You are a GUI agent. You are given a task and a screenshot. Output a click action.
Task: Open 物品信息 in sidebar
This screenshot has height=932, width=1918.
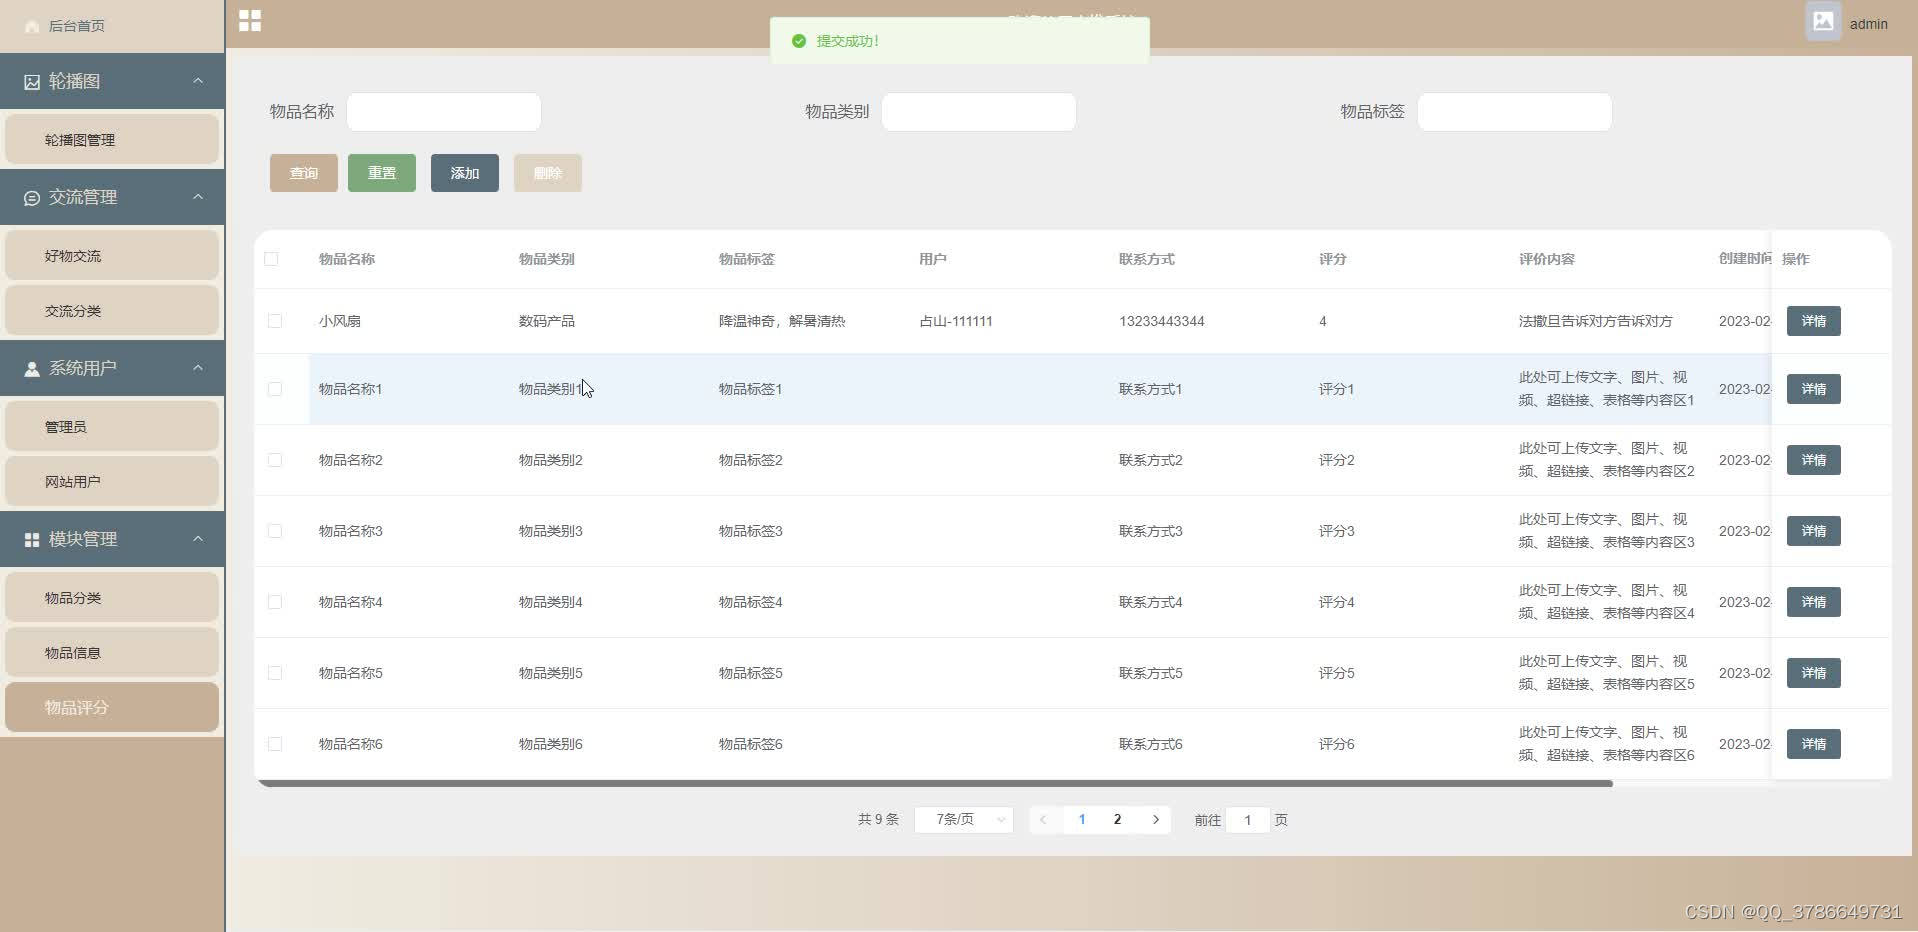pos(112,653)
